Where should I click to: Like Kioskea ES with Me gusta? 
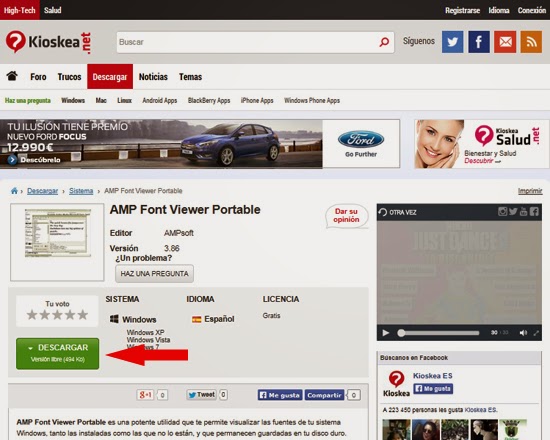point(433,388)
